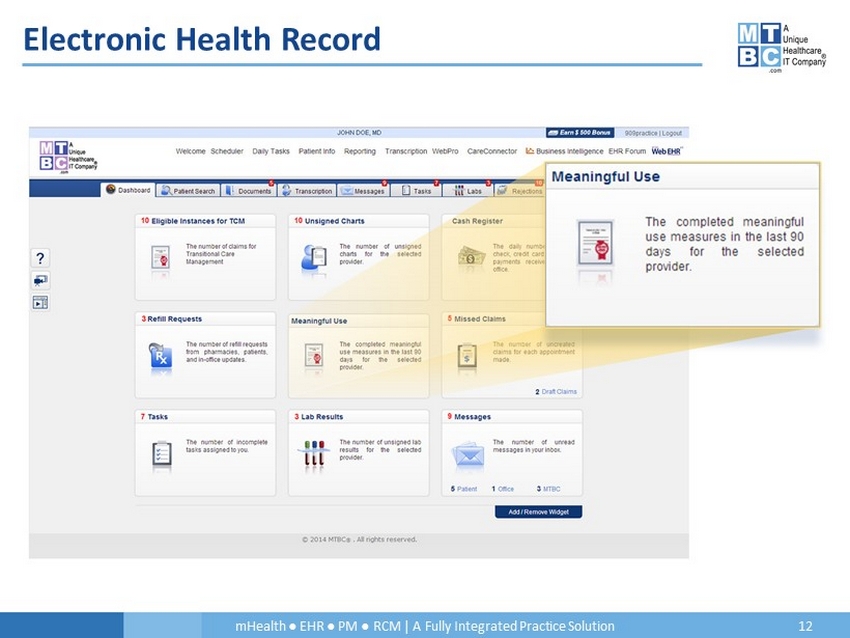This screenshot has width=850, height=638.
Task: Click the 909practice account name
Action: tap(641, 133)
